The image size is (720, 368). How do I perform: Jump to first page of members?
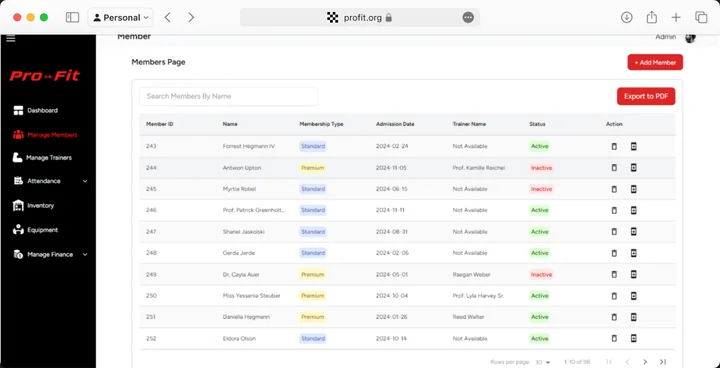point(609,362)
